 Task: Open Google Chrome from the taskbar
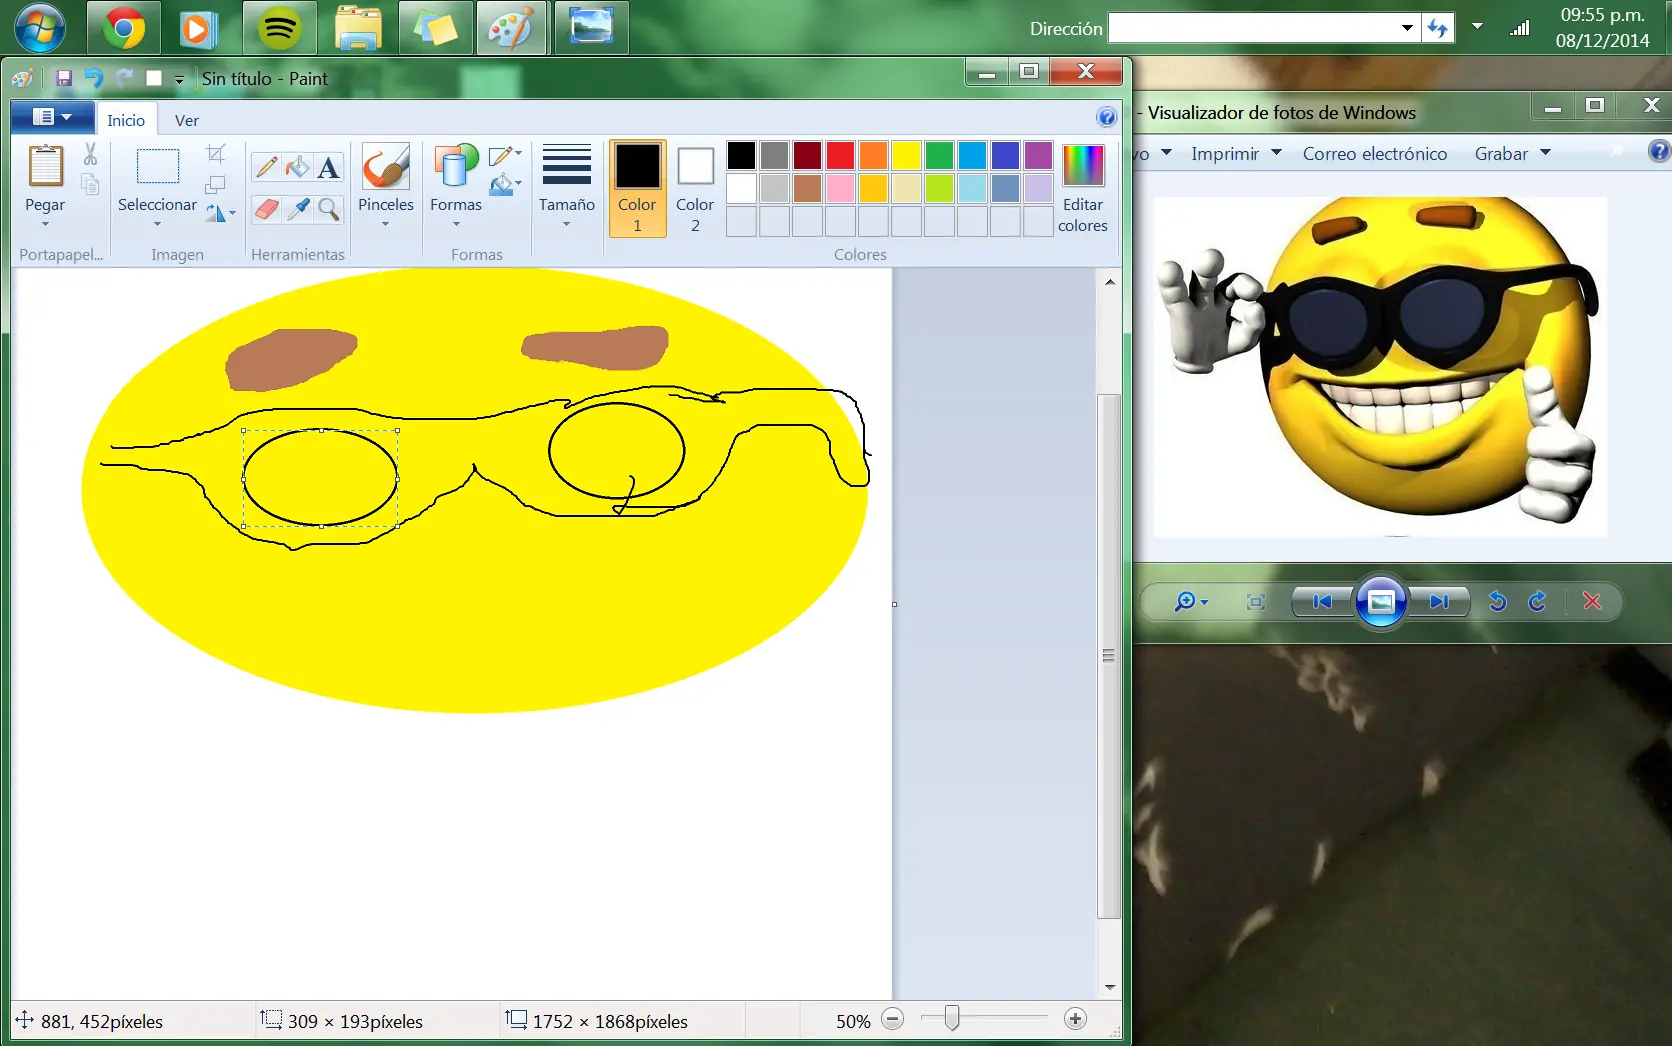pyautogui.click(x=124, y=28)
